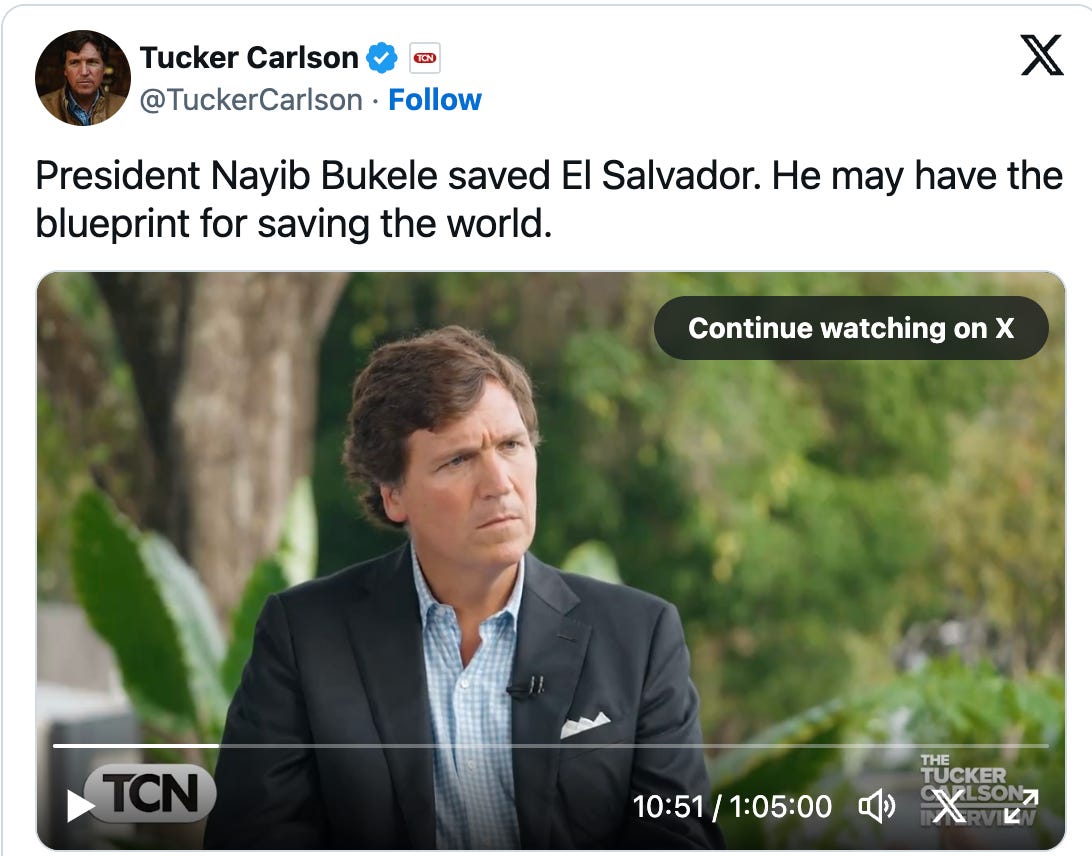This screenshot has width=1092, height=856.
Task: Click the blue verified checkmark badge
Action: coord(382,58)
